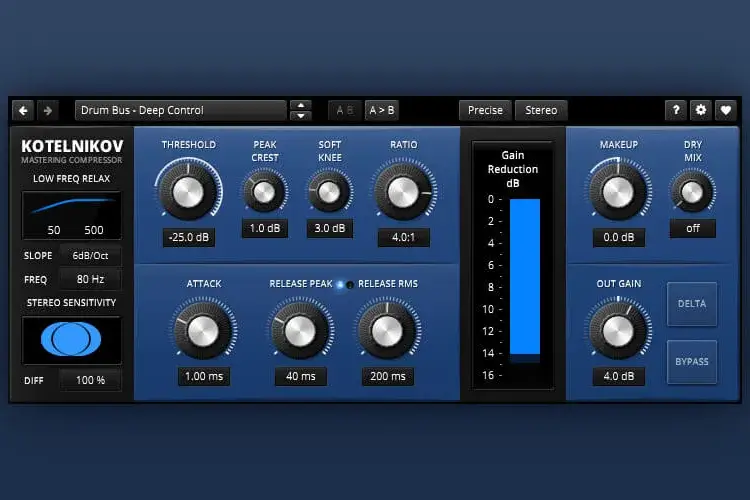Image resolution: width=750 pixels, height=500 pixels.
Task: Click the 80 Hz frequency field
Action: (x=90, y=280)
